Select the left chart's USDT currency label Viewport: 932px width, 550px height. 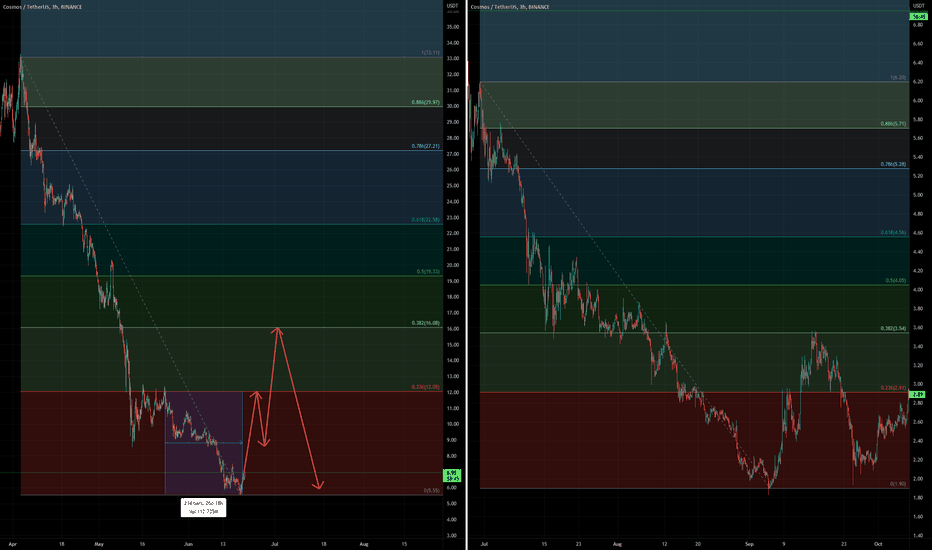(452, 6)
